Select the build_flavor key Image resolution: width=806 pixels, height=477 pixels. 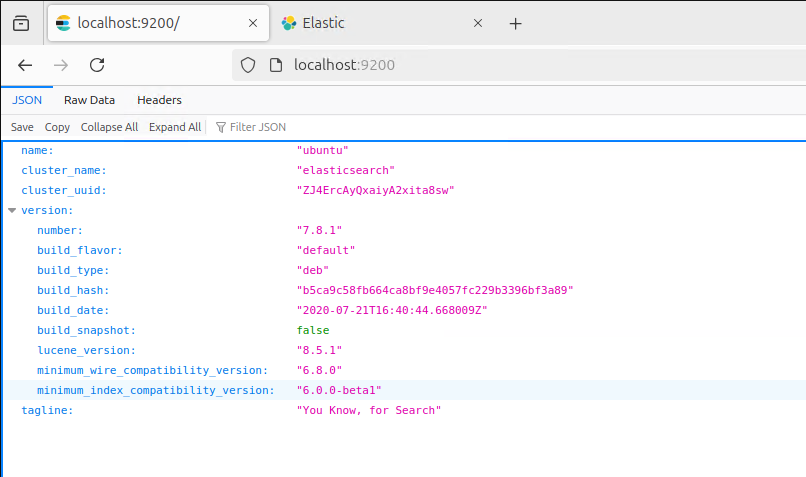click(80, 251)
